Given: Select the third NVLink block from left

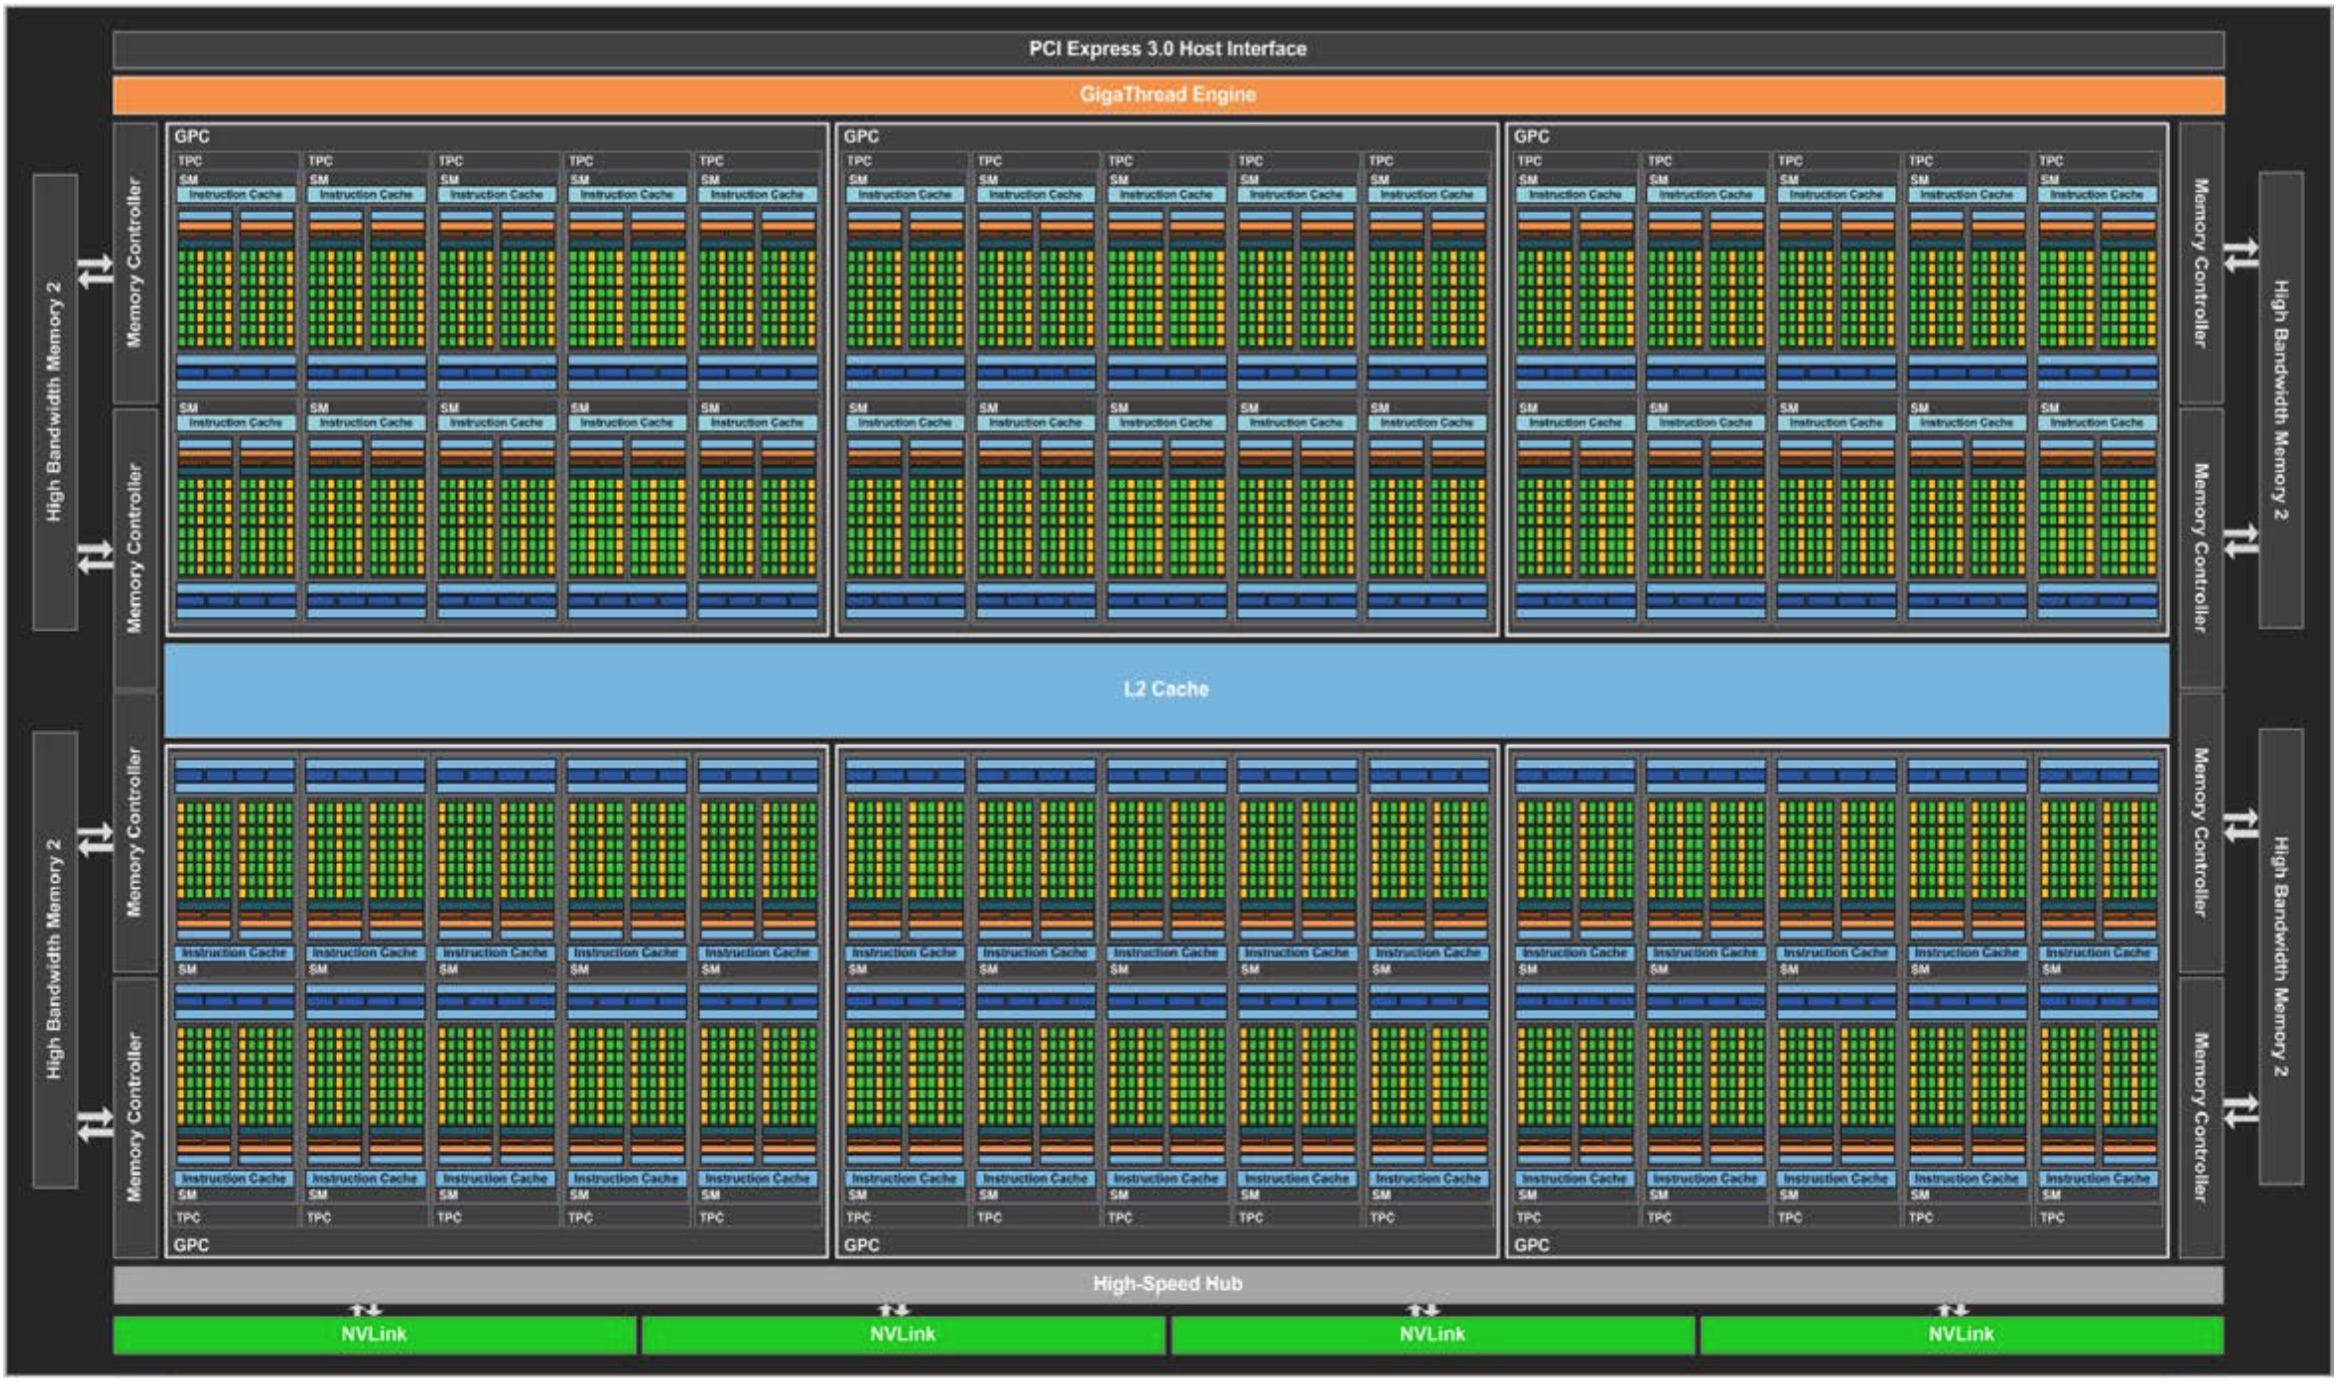Looking at the screenshot, I should coord(1432,1335).
